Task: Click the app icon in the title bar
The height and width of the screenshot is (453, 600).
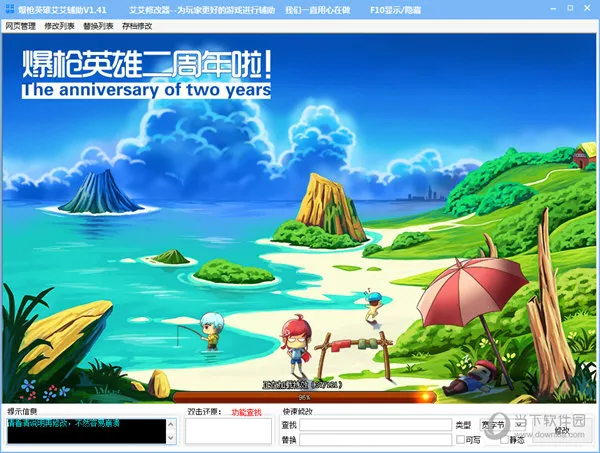Action: click(x=9, y=8)
